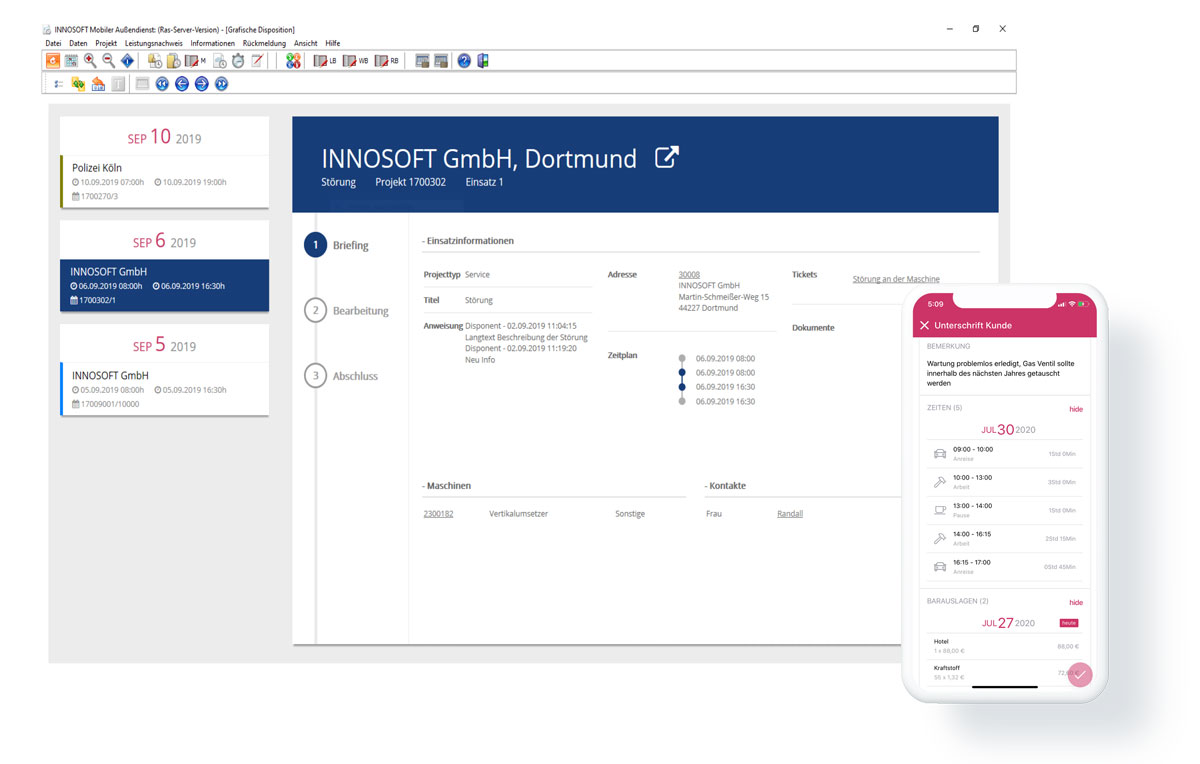Click the SEP 10 2019 date header

click(164, 137)
